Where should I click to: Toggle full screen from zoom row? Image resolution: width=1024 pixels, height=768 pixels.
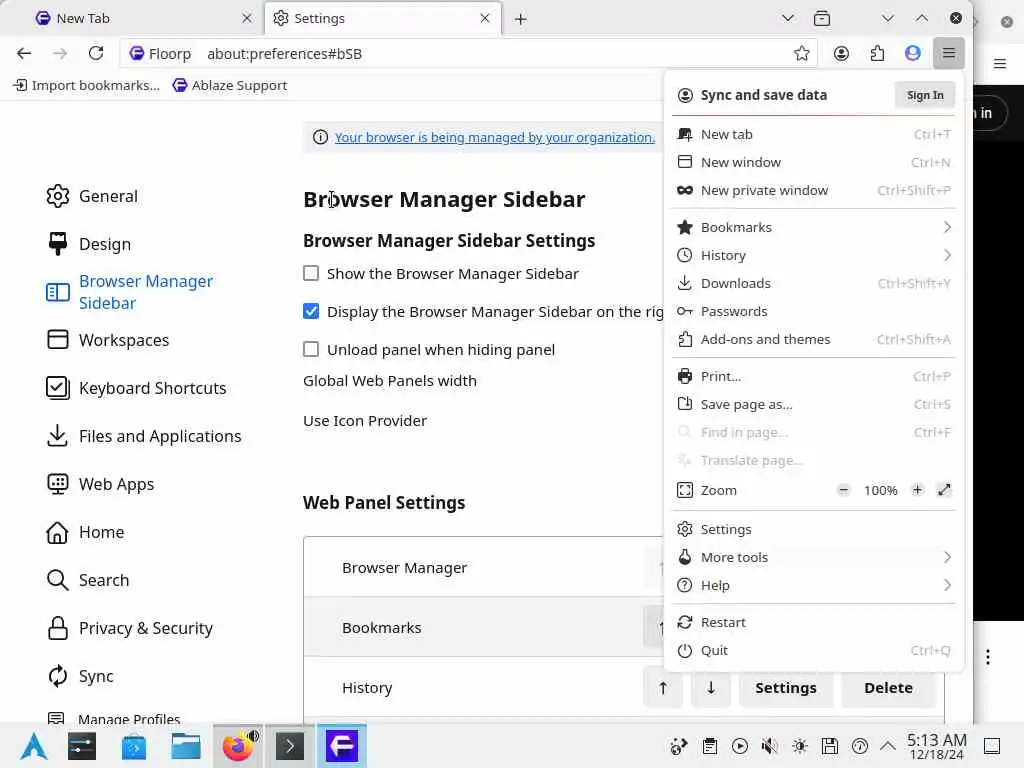point(944,490)
